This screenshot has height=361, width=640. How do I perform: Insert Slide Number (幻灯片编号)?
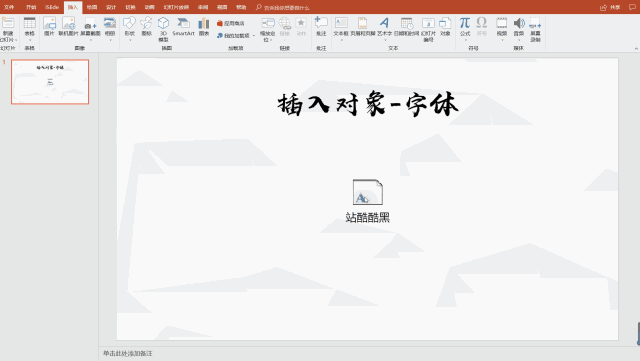pyautogui.click(x=428, y=29)
